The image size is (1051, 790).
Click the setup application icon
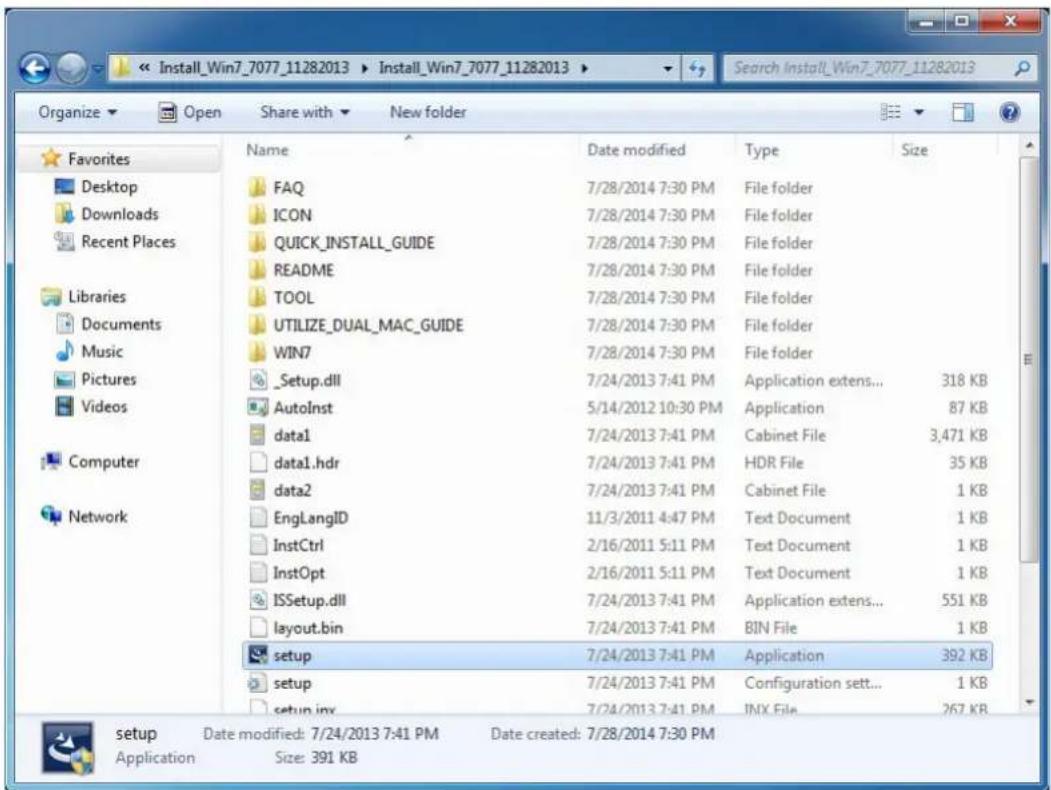click(x=258, y=655)
